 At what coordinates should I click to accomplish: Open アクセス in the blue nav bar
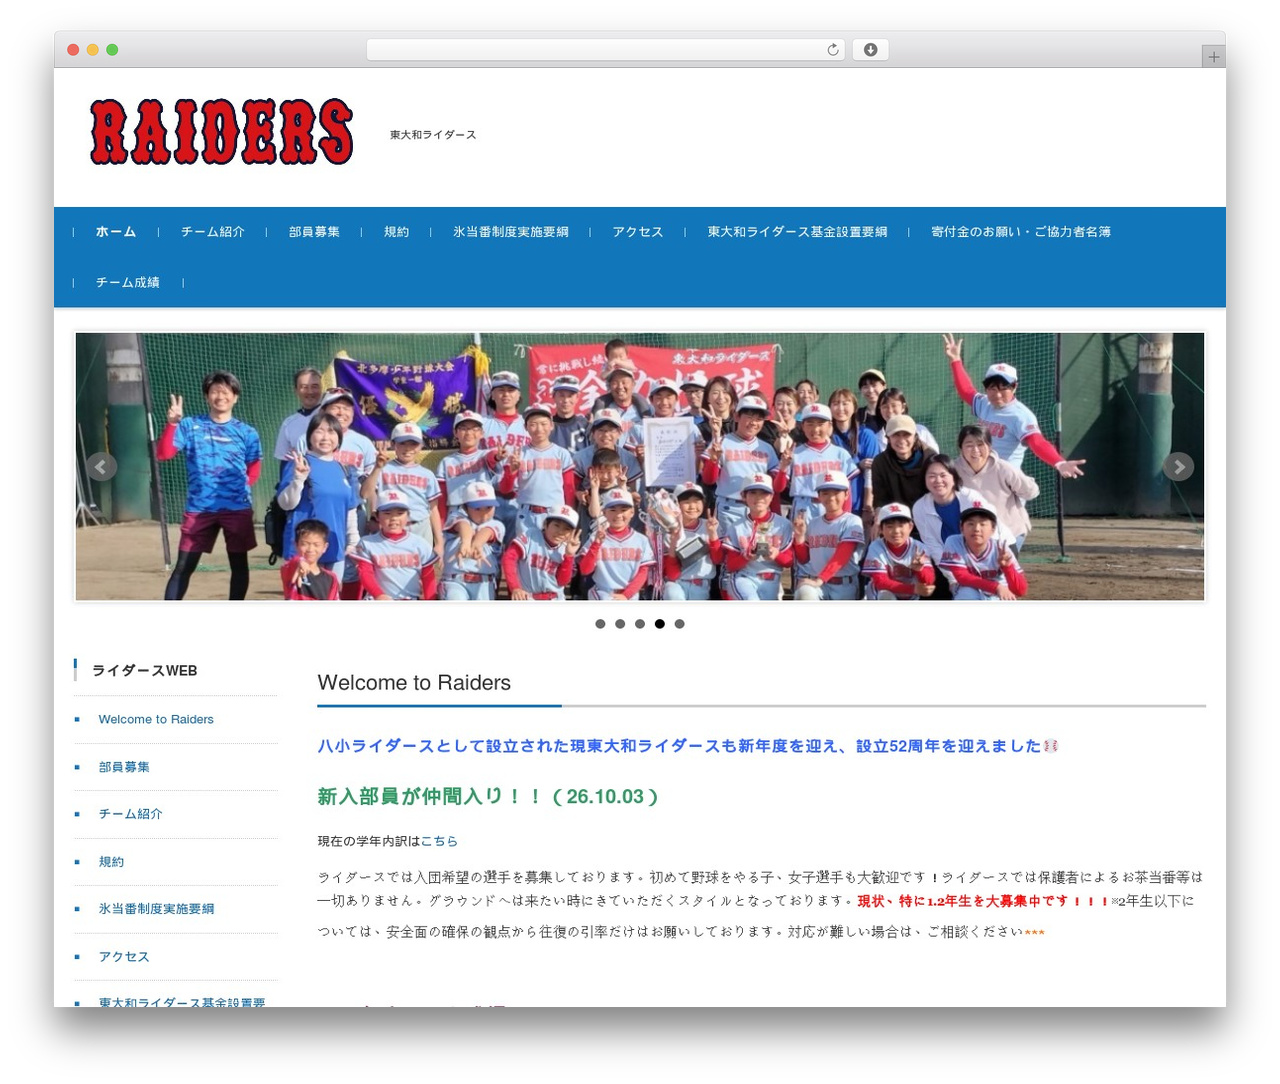[x=637, y=232]
